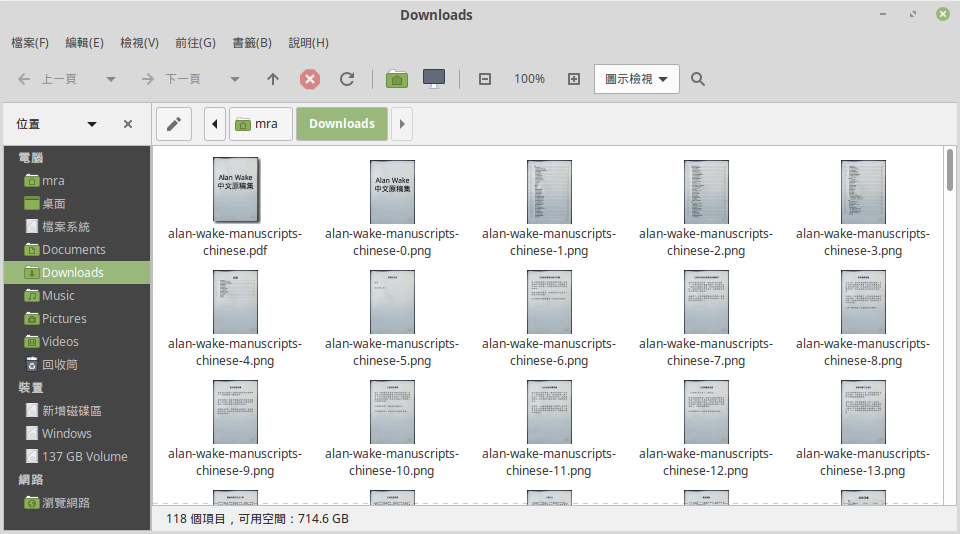
Task: Select the alan-wake-manuscripts-chinese-3.png thumbnail
Action: point(863,192)
